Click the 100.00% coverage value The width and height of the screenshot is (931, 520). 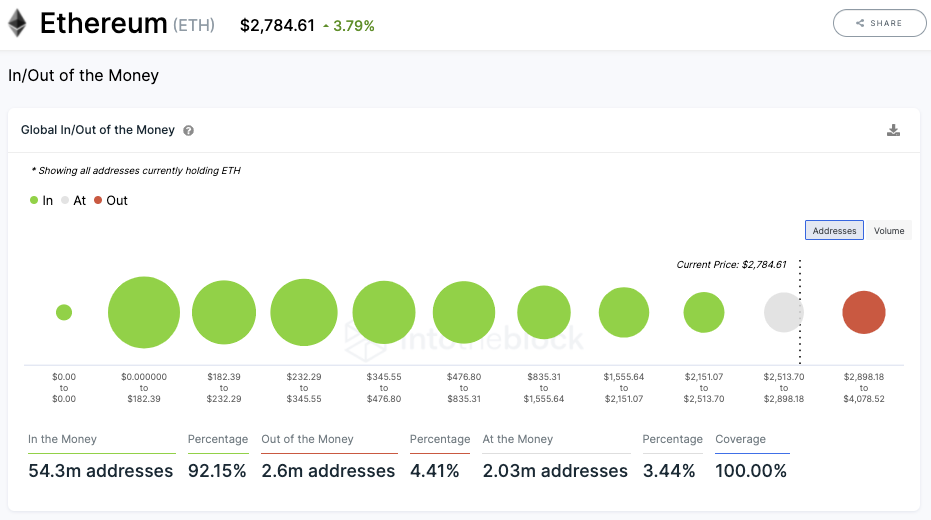point(751,471)
